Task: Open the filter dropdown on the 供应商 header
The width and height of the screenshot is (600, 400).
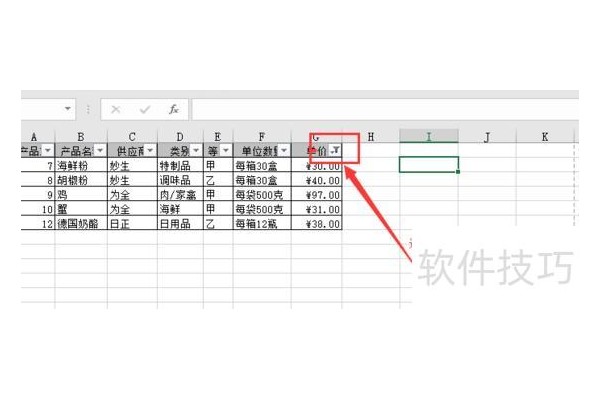Action: [150, 150]
